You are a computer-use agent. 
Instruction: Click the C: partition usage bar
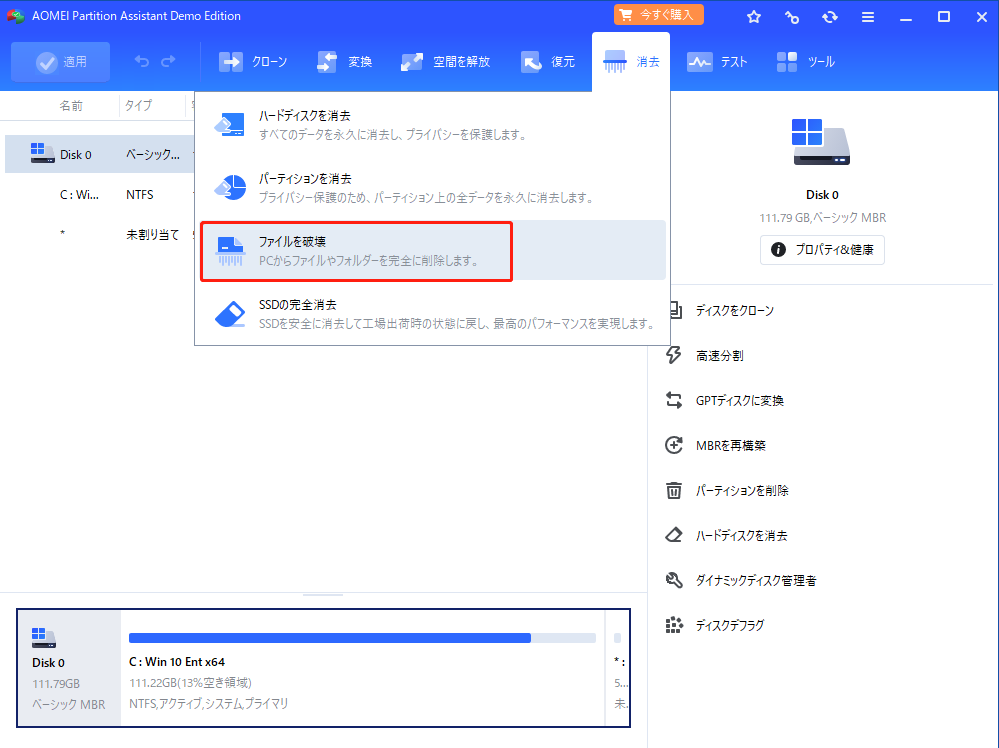tap(362, 638)
